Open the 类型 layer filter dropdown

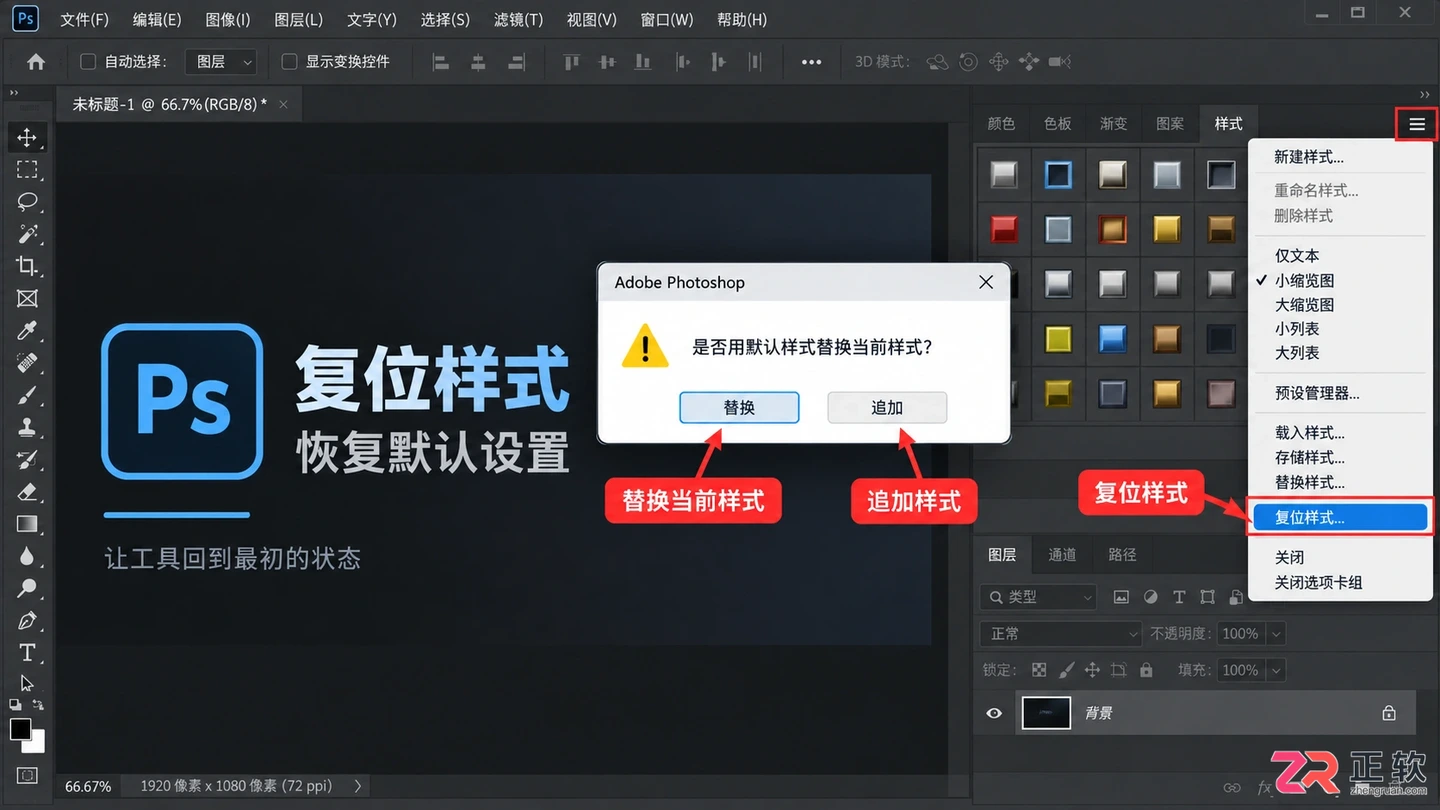click(1039, 597)
